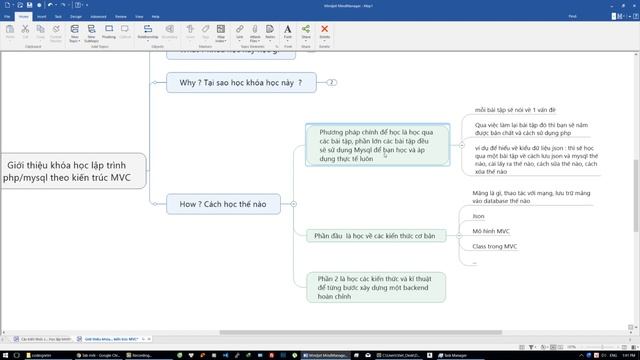Click the Paste icon in Clipboard group
Screen dimensions: 640x360
pos(10,29)
